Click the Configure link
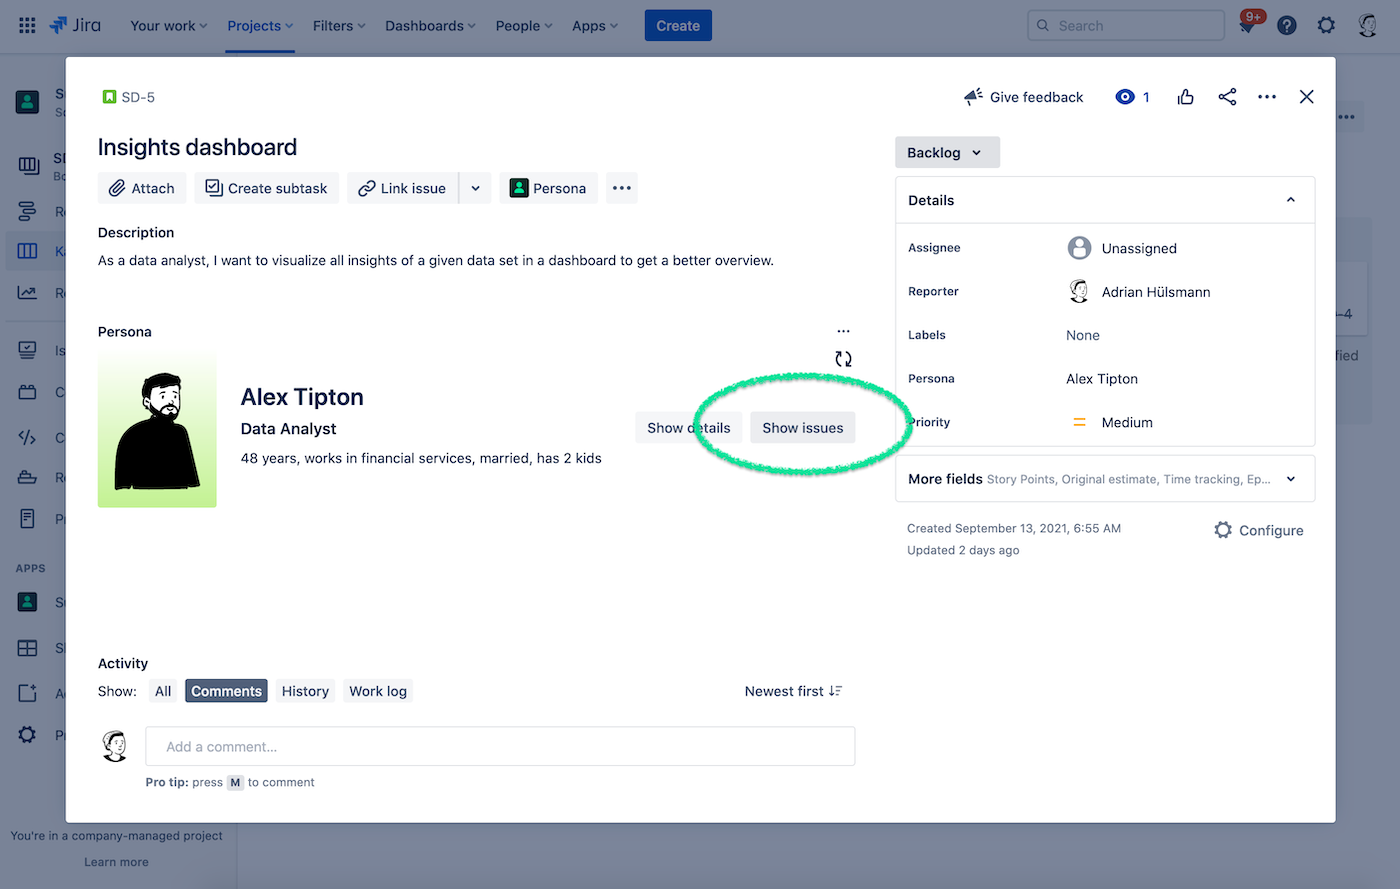 pos(1271,530)
